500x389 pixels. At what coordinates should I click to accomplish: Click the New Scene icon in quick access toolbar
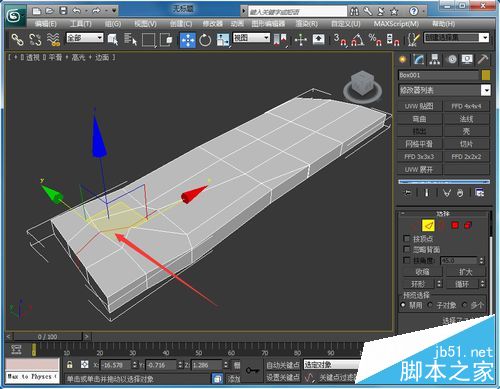36,11
